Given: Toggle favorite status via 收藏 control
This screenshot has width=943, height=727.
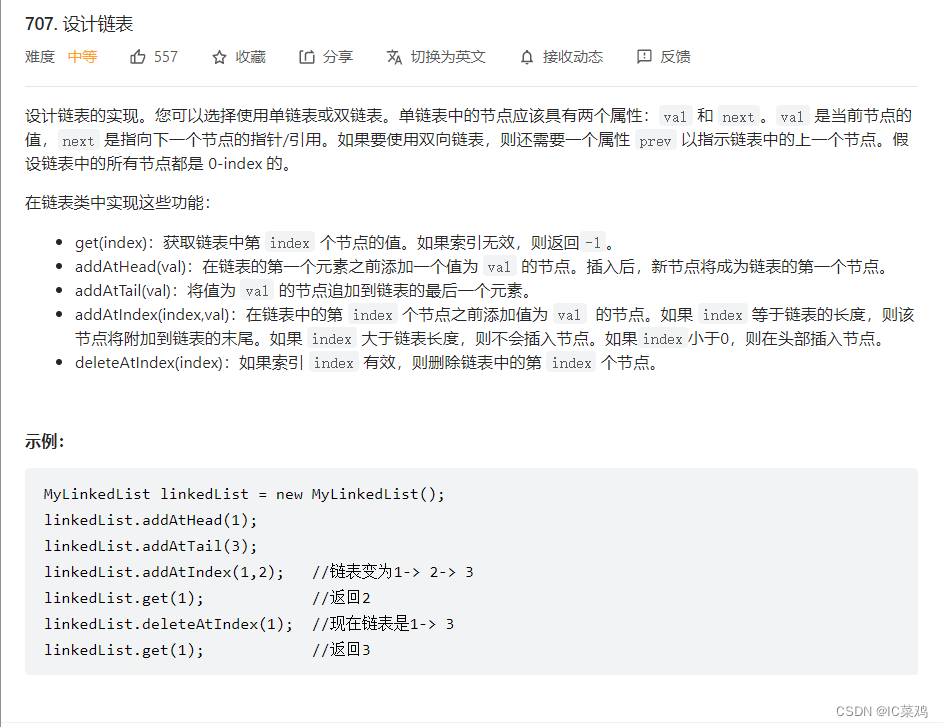Looking at the screenshot, I should click(239, 57).
